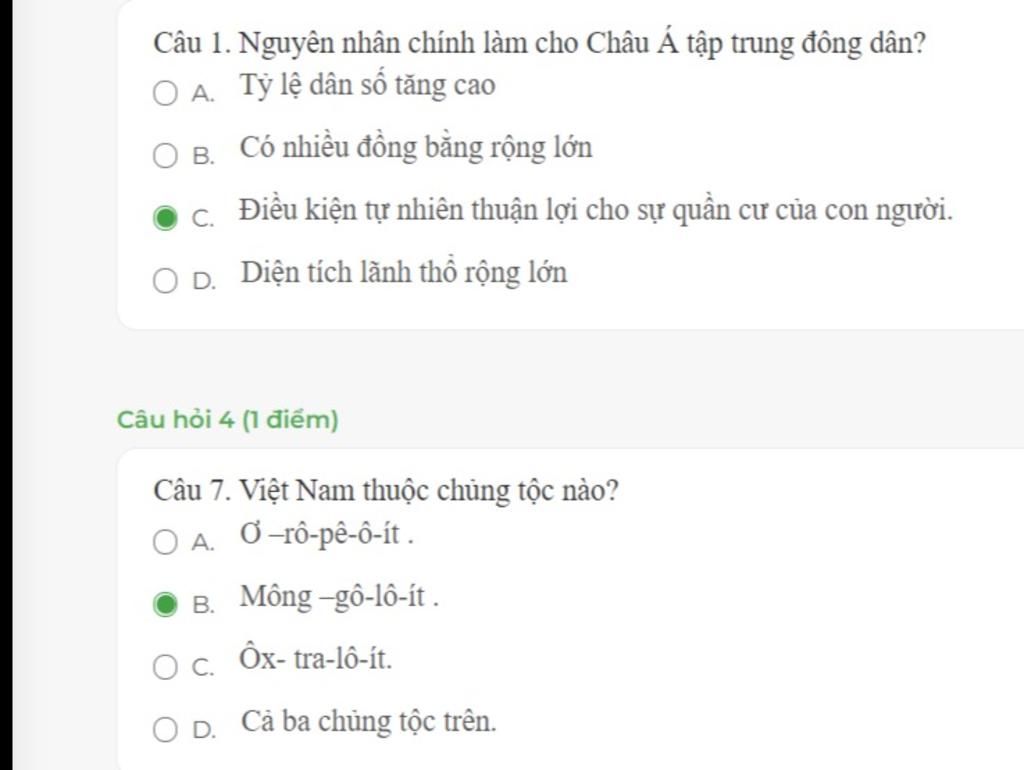Click selected radio C in Câu 1

[x=165, y=218]
